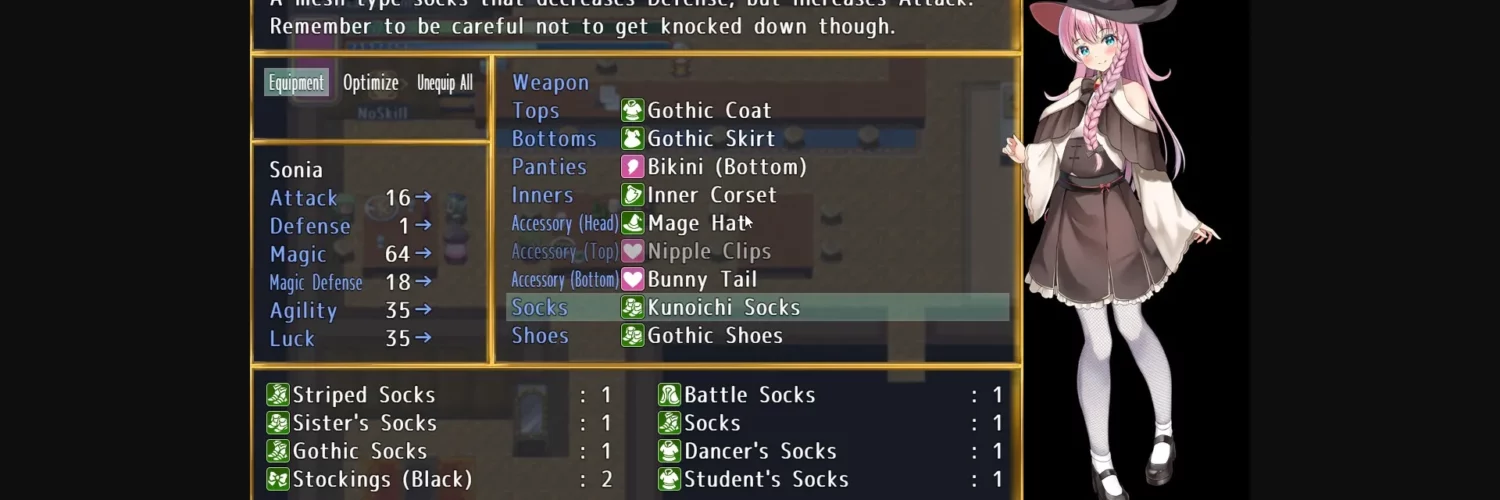The width and height of the screenshot is (1500, 500).
Task: Click the Mage Hat icon
Action: (632, 222)
